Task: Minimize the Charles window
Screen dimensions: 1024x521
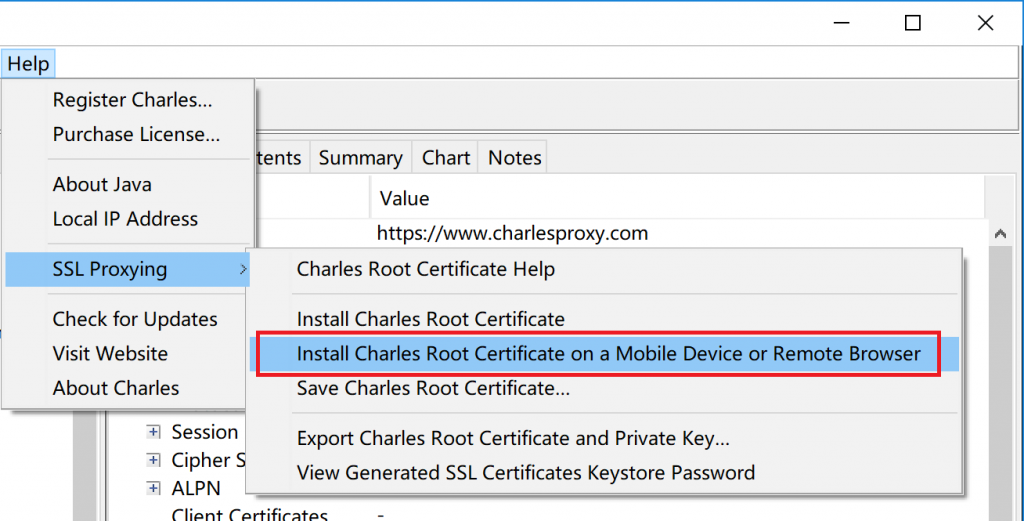Action: [842, 23]
